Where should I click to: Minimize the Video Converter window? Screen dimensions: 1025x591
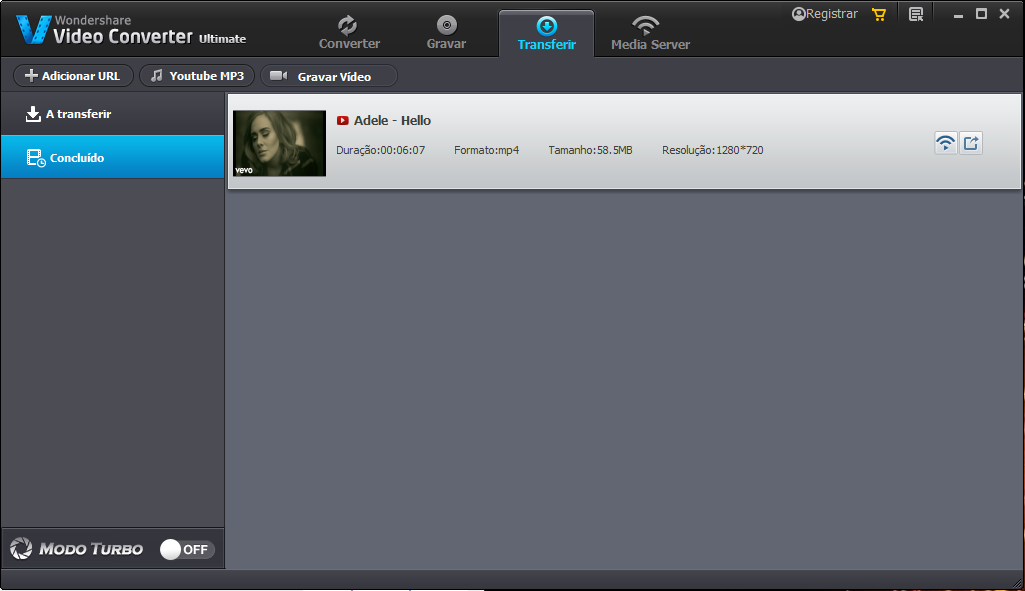958,14
